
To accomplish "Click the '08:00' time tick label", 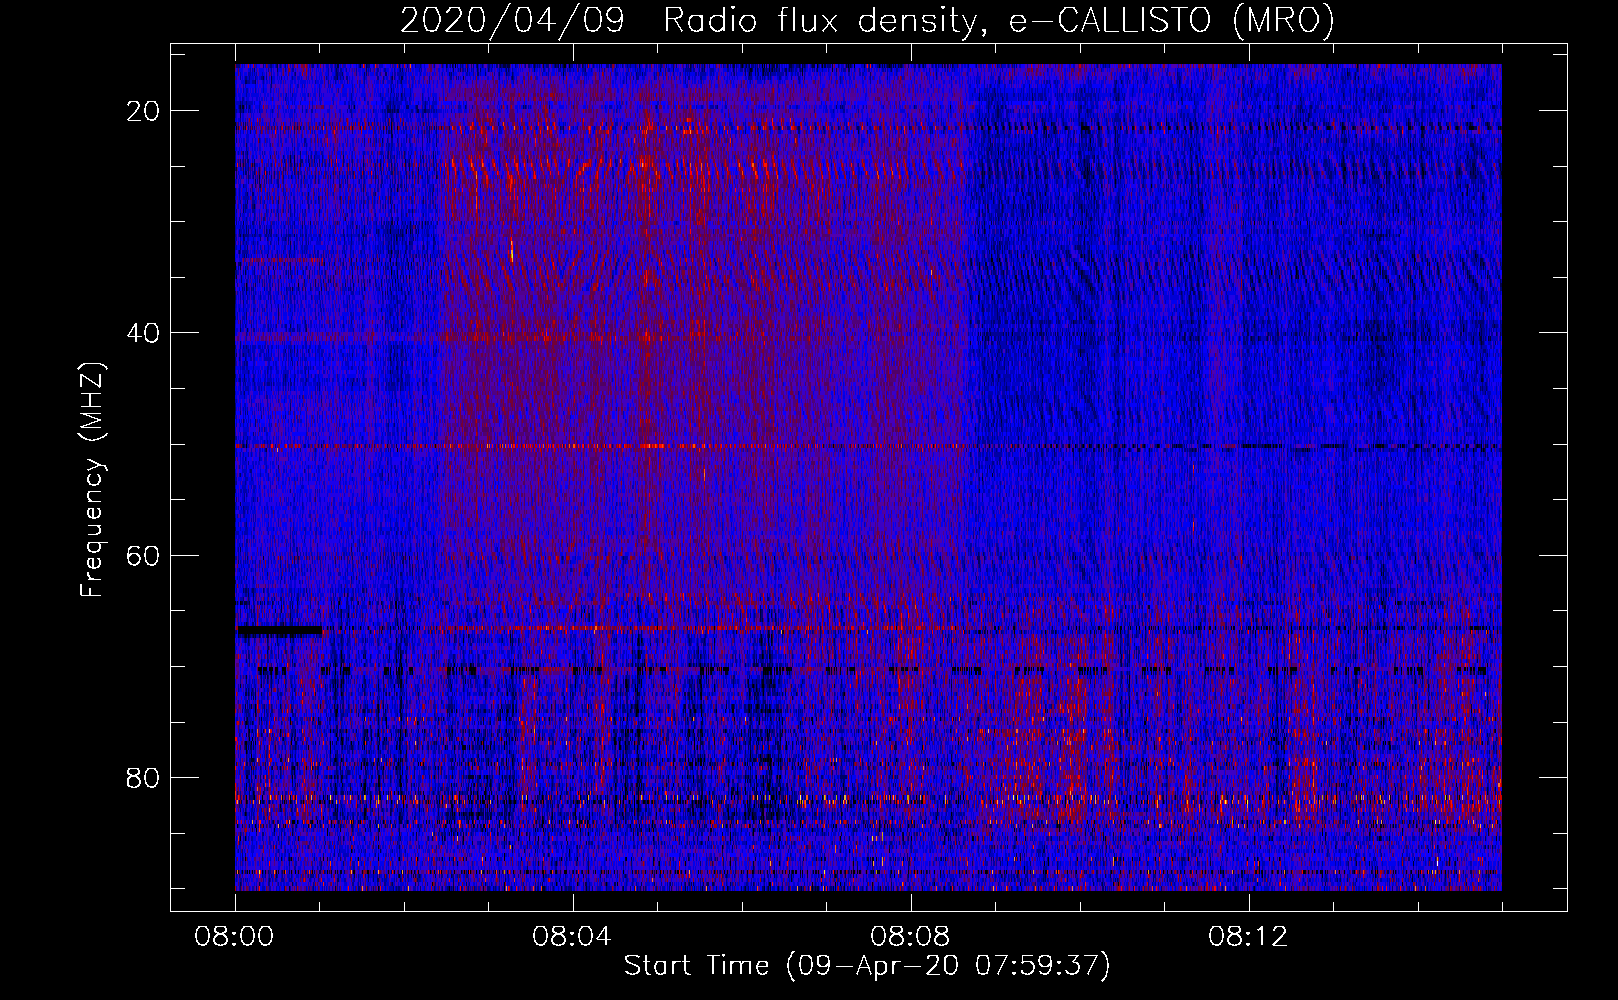I will (x=235, y=937).
